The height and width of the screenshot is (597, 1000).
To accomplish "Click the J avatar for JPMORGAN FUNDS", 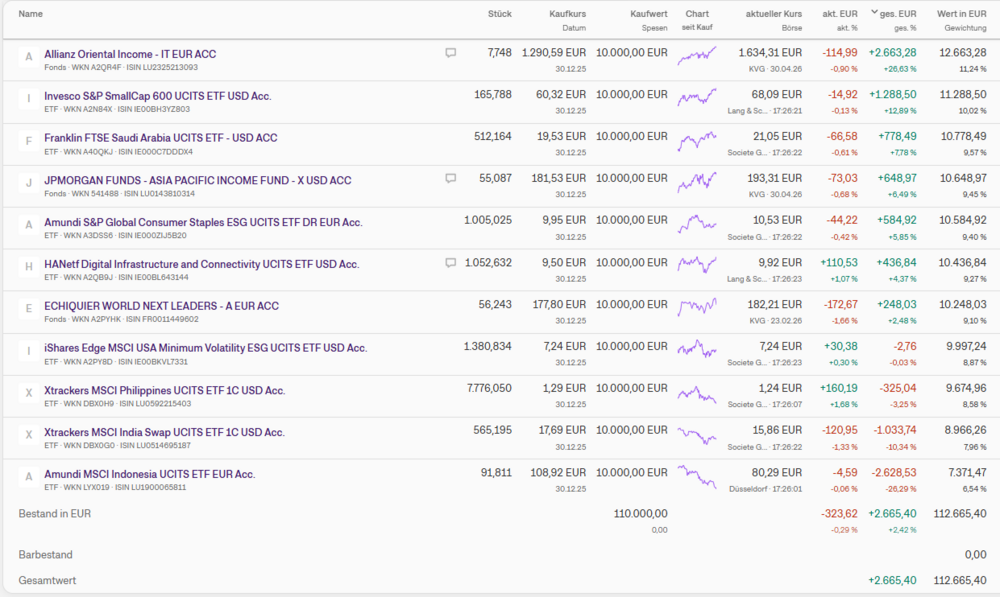I will click(x=29, y=184).
